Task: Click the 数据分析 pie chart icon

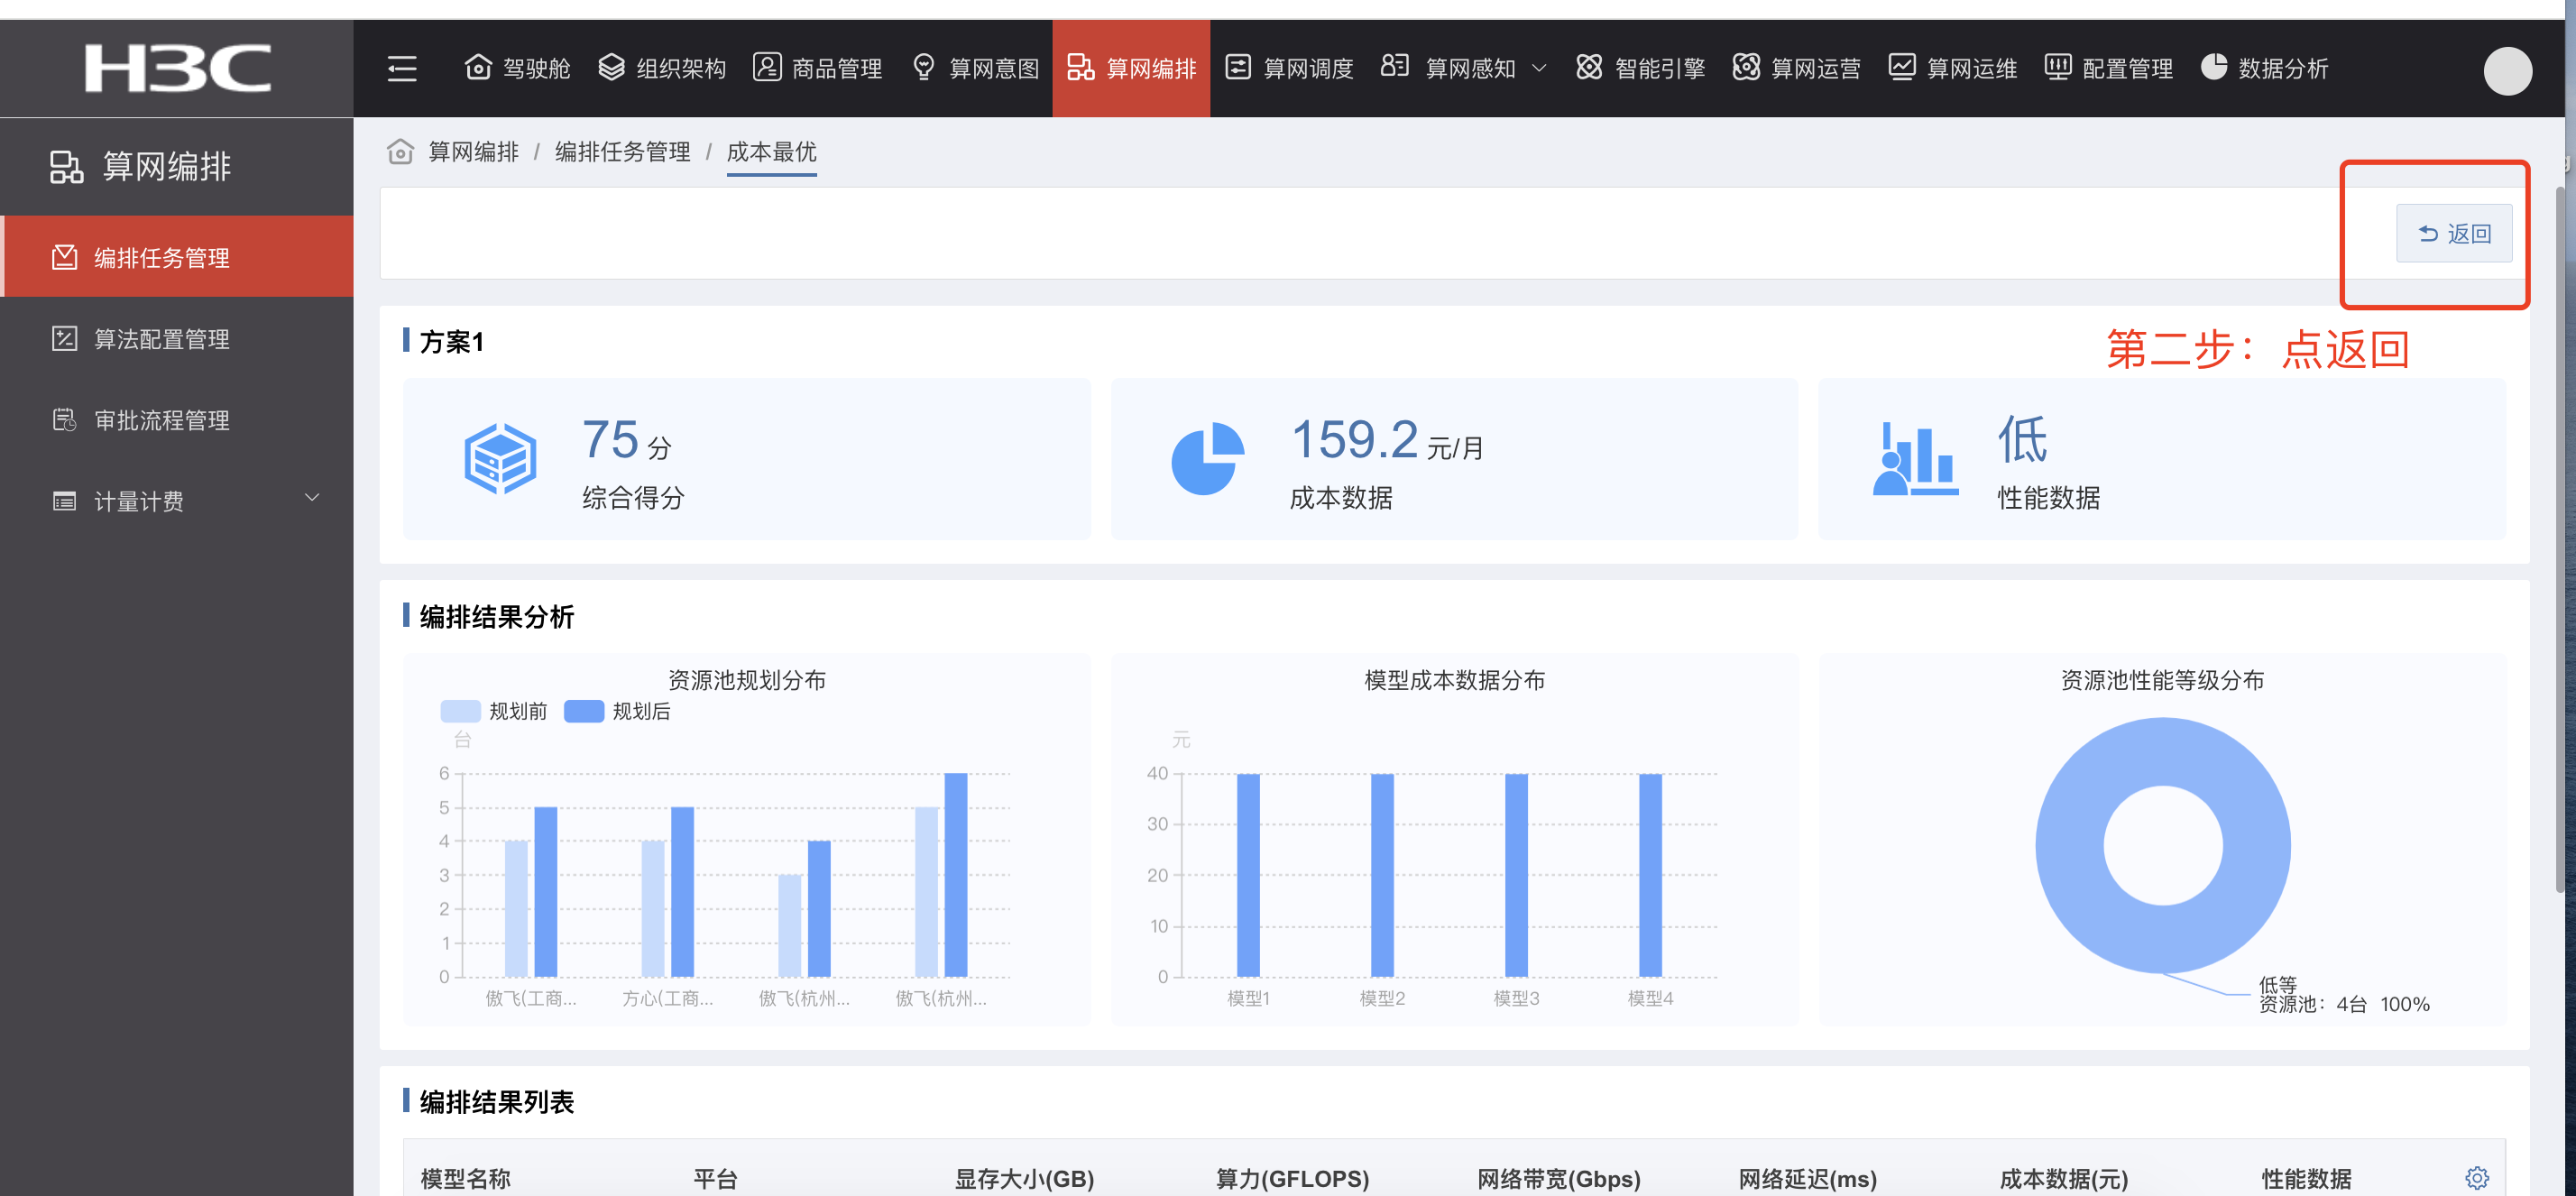Action: 2214,67
